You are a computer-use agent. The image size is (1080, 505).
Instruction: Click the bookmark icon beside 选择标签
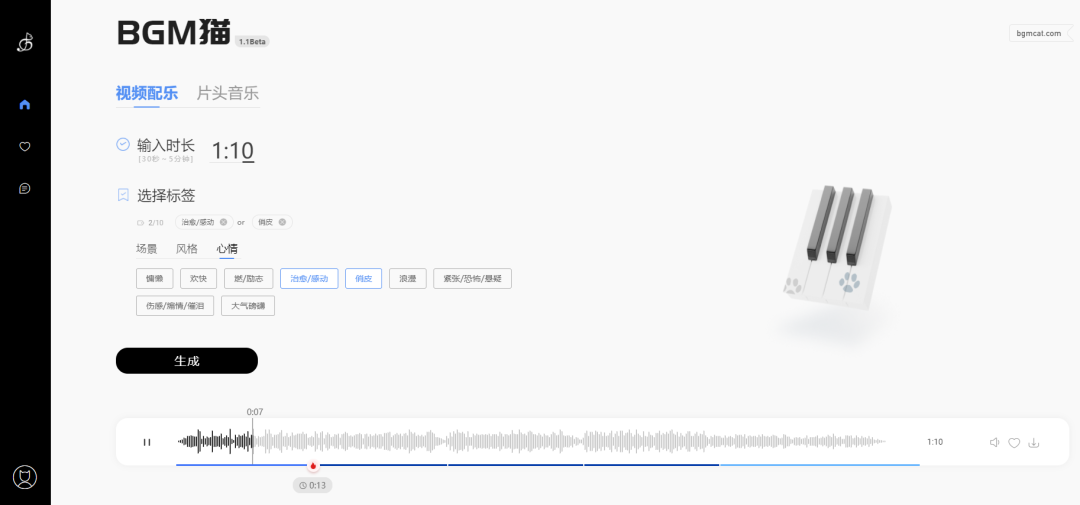tap(123, 195)
